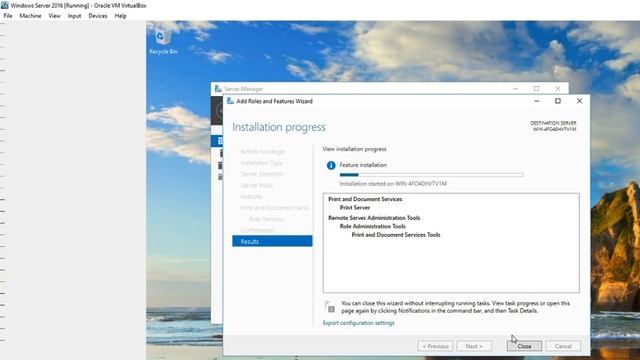Viewport: 640px width, 360px height.
Task: Close the Server Manager window
Action: click(x=558, y=89)
